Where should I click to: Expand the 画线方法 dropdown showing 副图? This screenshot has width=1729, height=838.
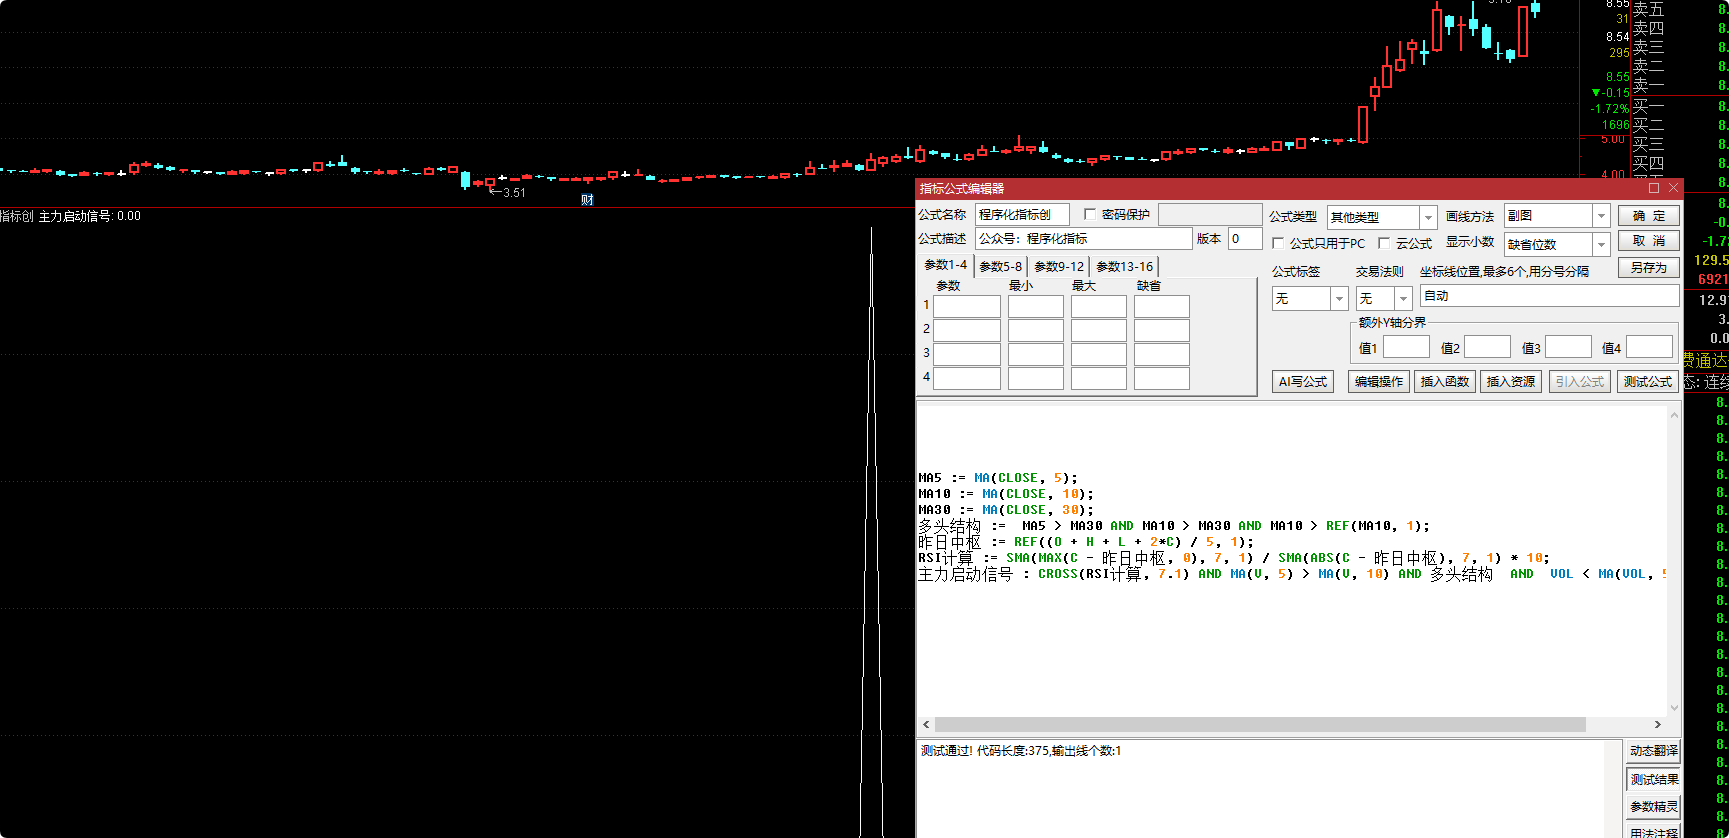click(1601, 216)
